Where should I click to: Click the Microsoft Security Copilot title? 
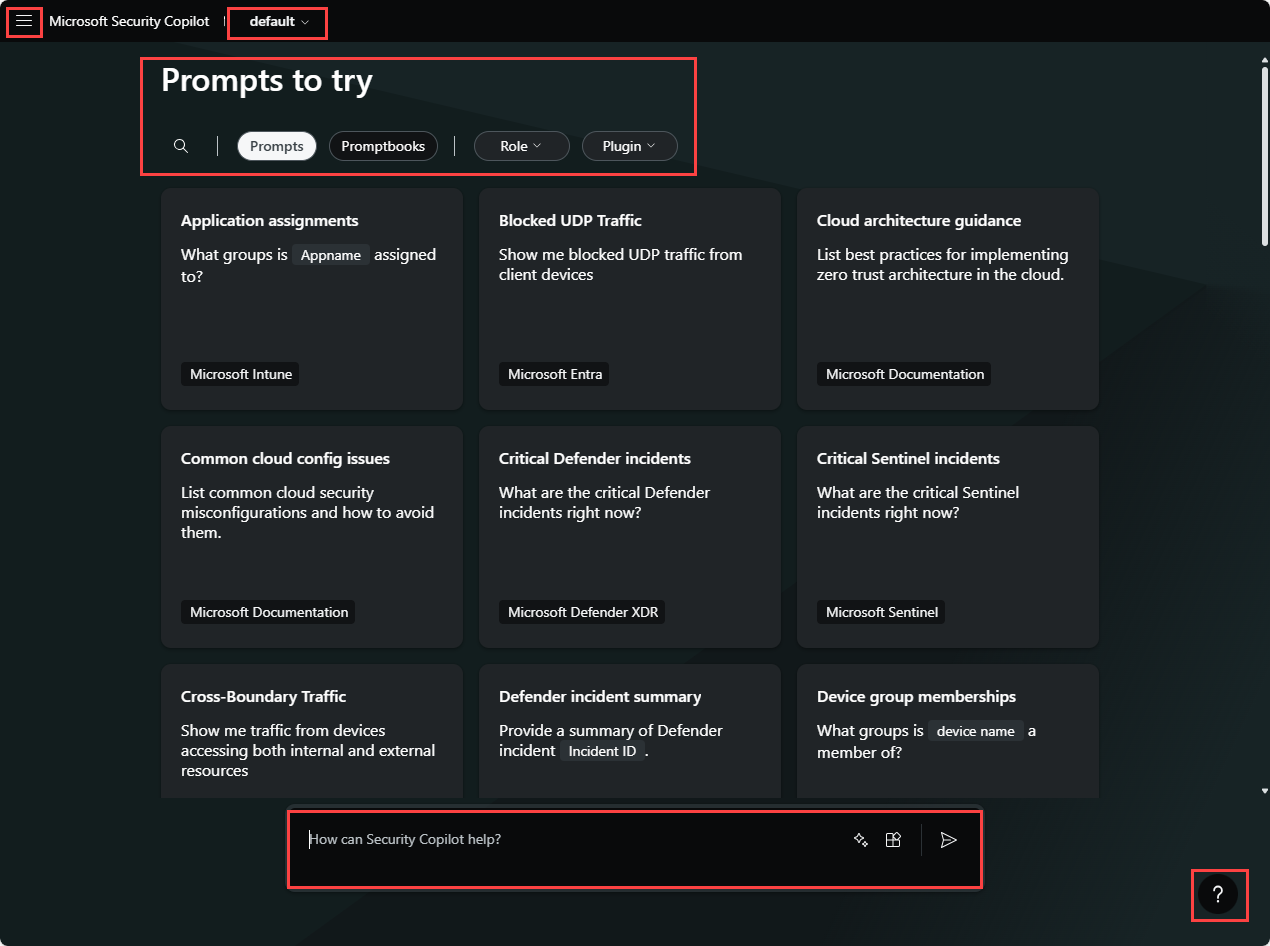[129, 21]
